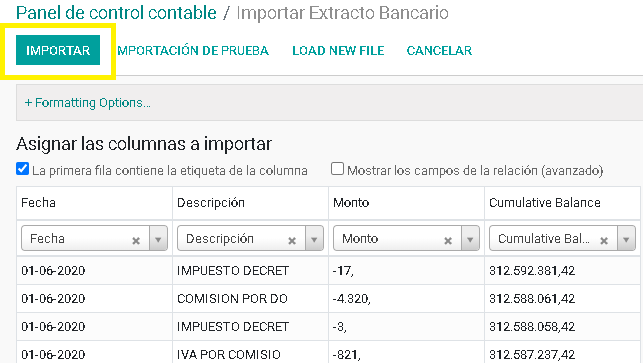Run IMPORTACIÓN DE PRUEBA
This screenshot has width=643, height=363.
pyautogui.click(x=193, y=50)
